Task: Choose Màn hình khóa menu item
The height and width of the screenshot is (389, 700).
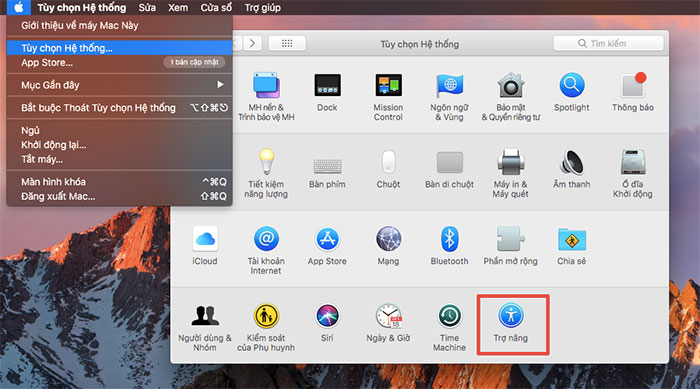Action: click(120, 182)
